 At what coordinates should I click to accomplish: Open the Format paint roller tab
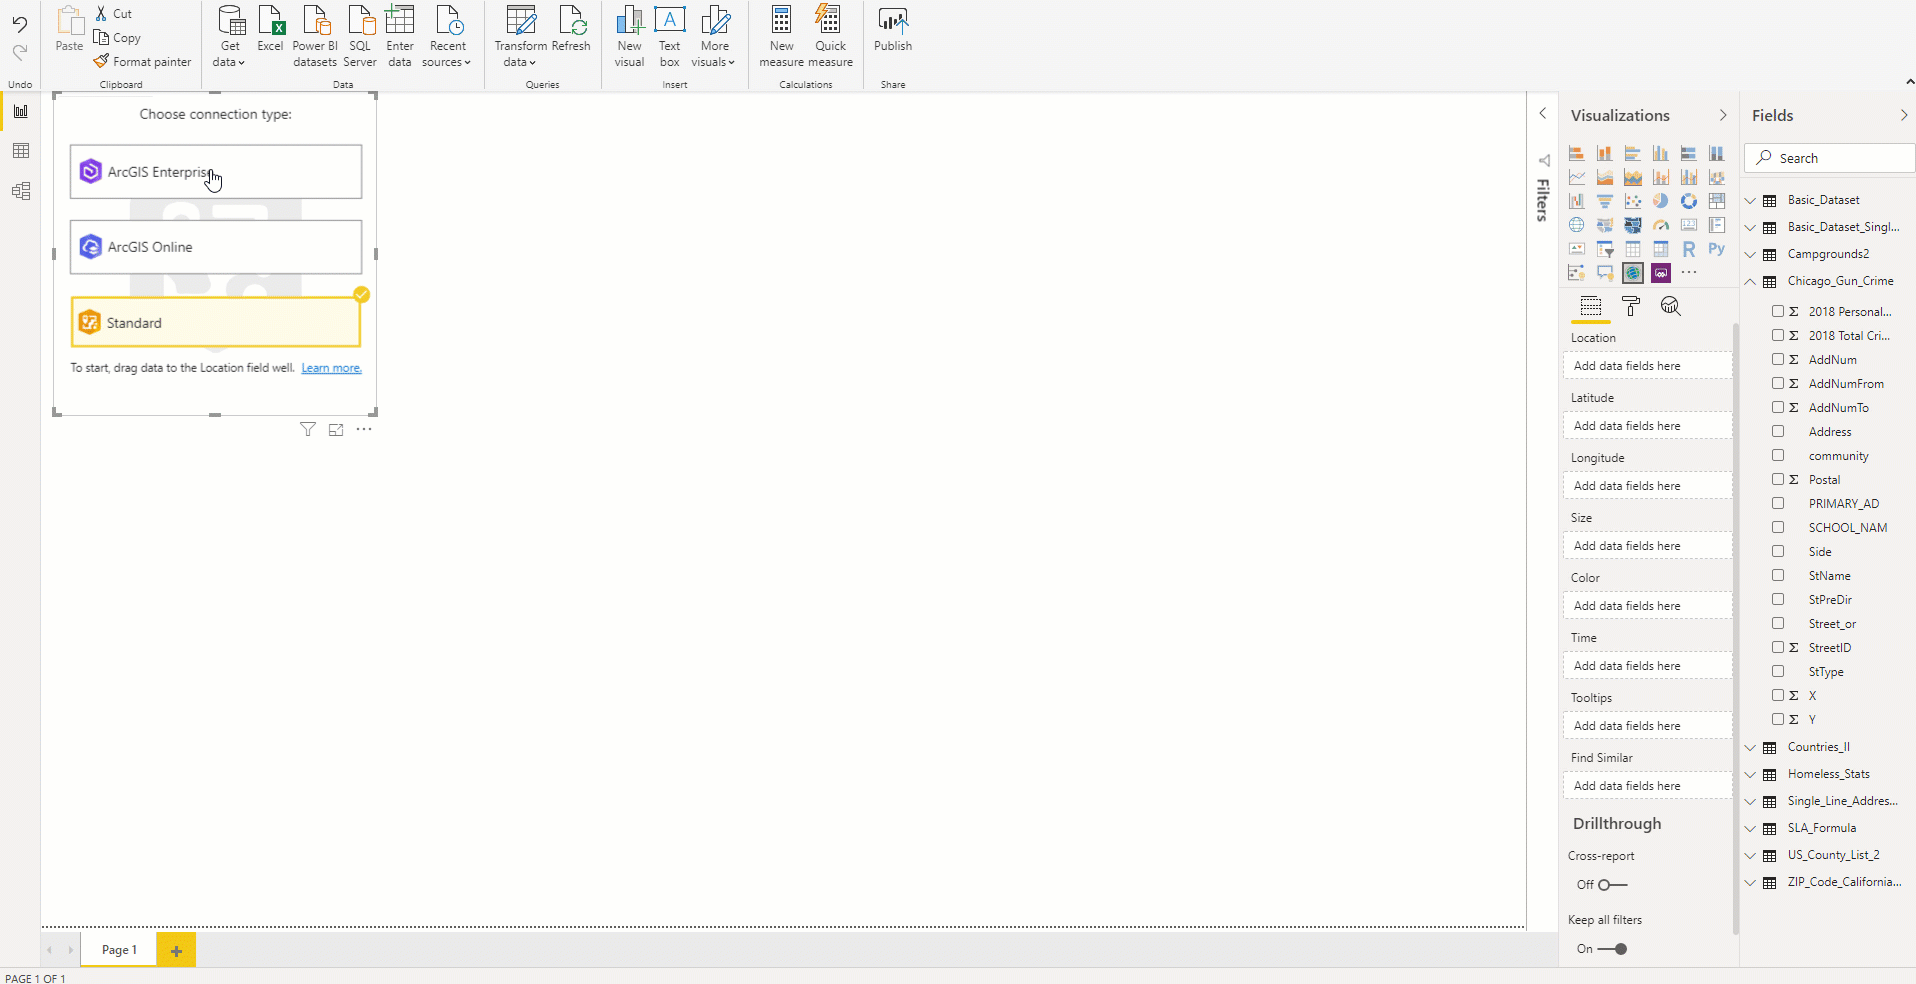pyautogui.click(x=1631, y=306)
